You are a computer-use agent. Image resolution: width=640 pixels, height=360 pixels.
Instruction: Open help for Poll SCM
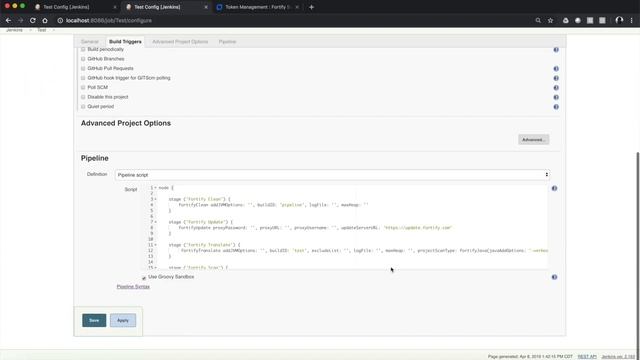556,88
